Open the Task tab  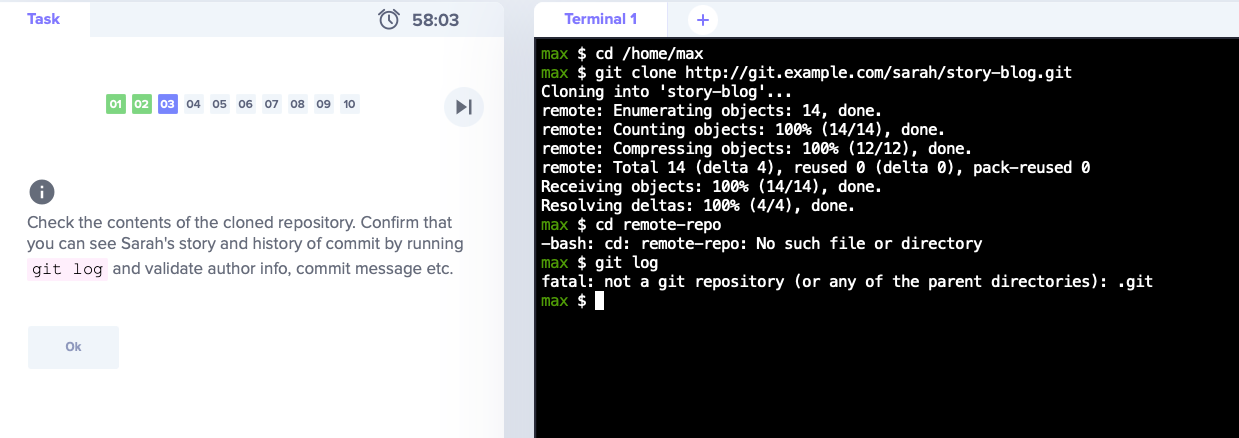[x=44, y=19]
